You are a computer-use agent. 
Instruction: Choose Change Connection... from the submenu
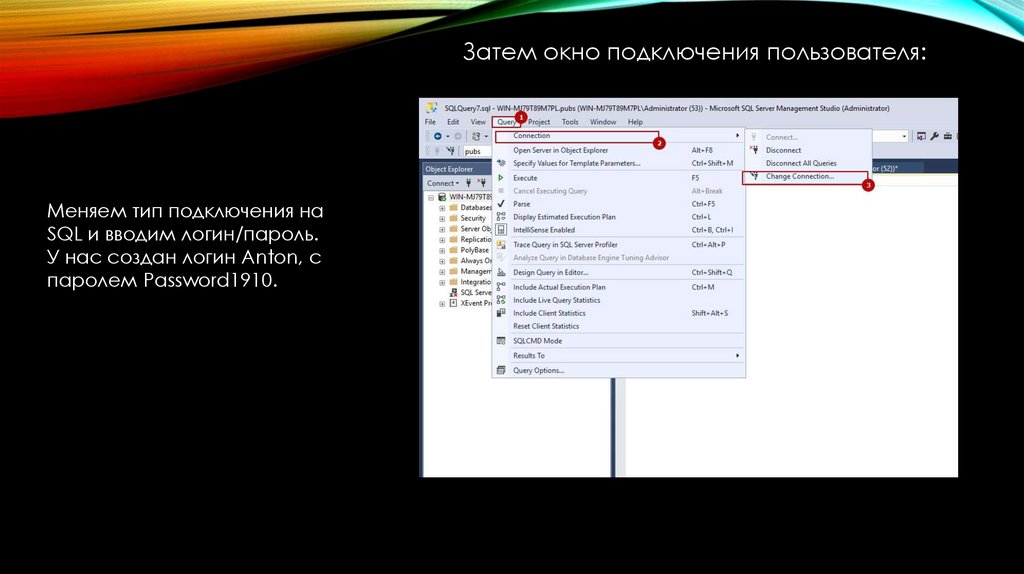(x=799, y=176)
